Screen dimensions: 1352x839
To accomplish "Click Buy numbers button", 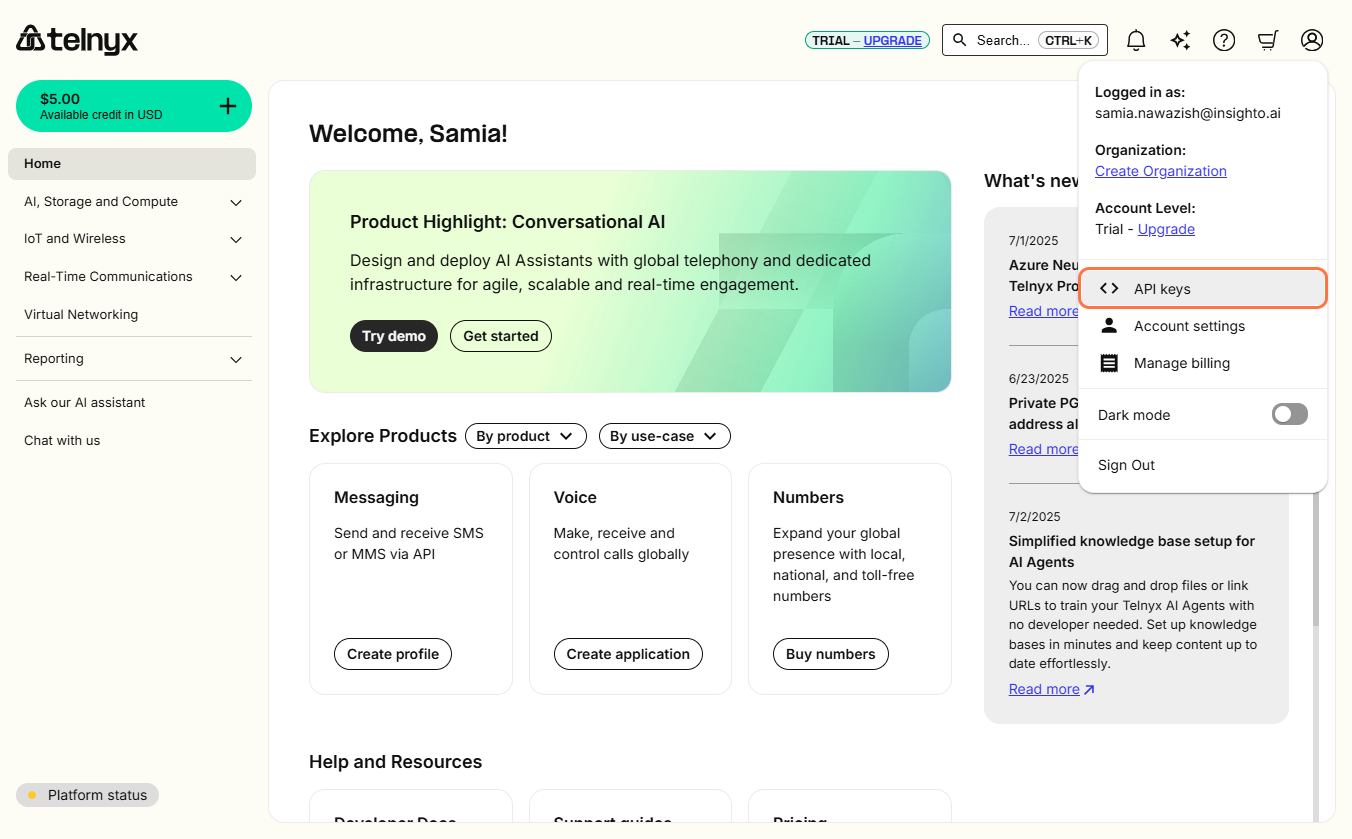I will point(831,654).
